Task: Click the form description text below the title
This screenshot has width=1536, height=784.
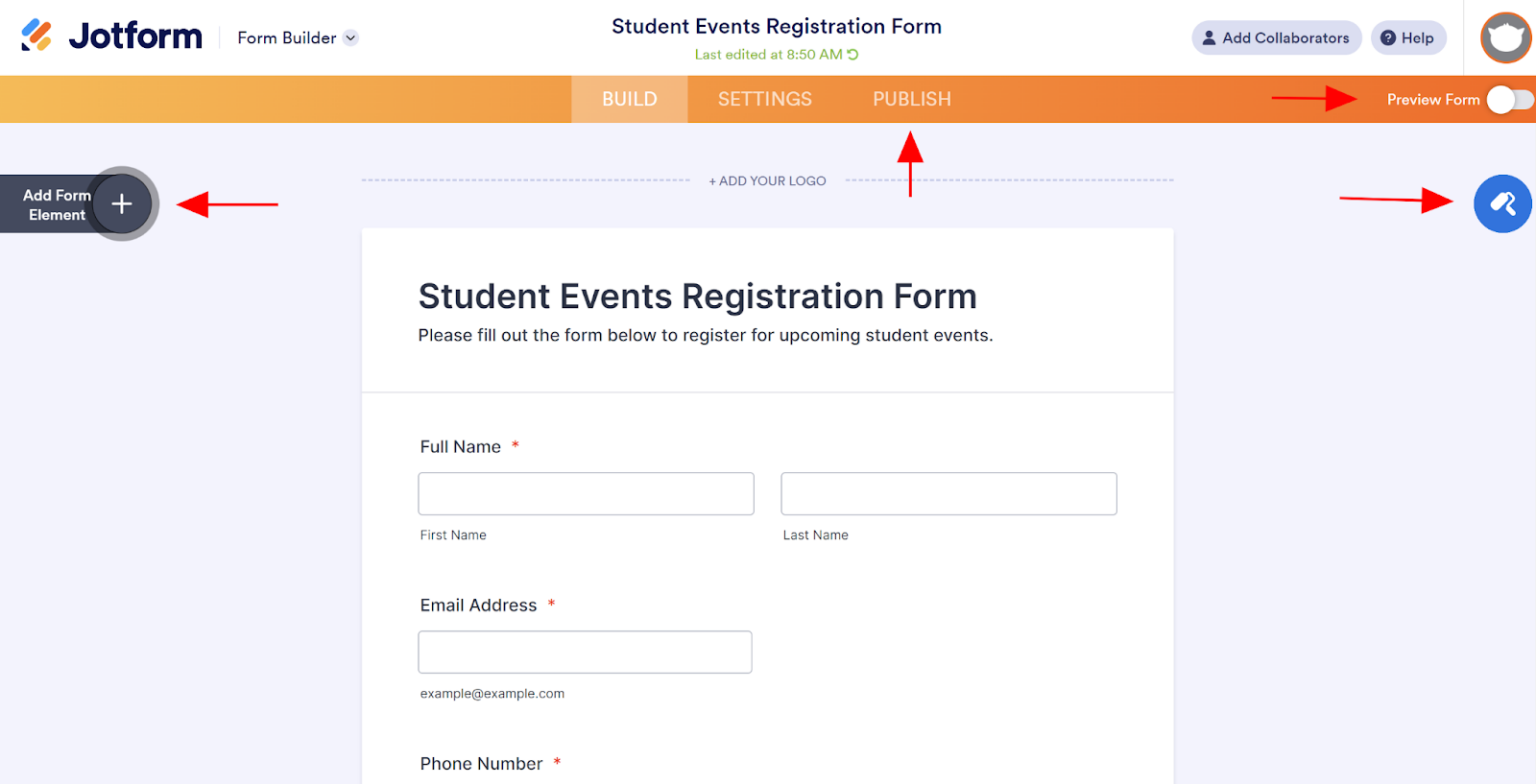Action: (705, 335)
